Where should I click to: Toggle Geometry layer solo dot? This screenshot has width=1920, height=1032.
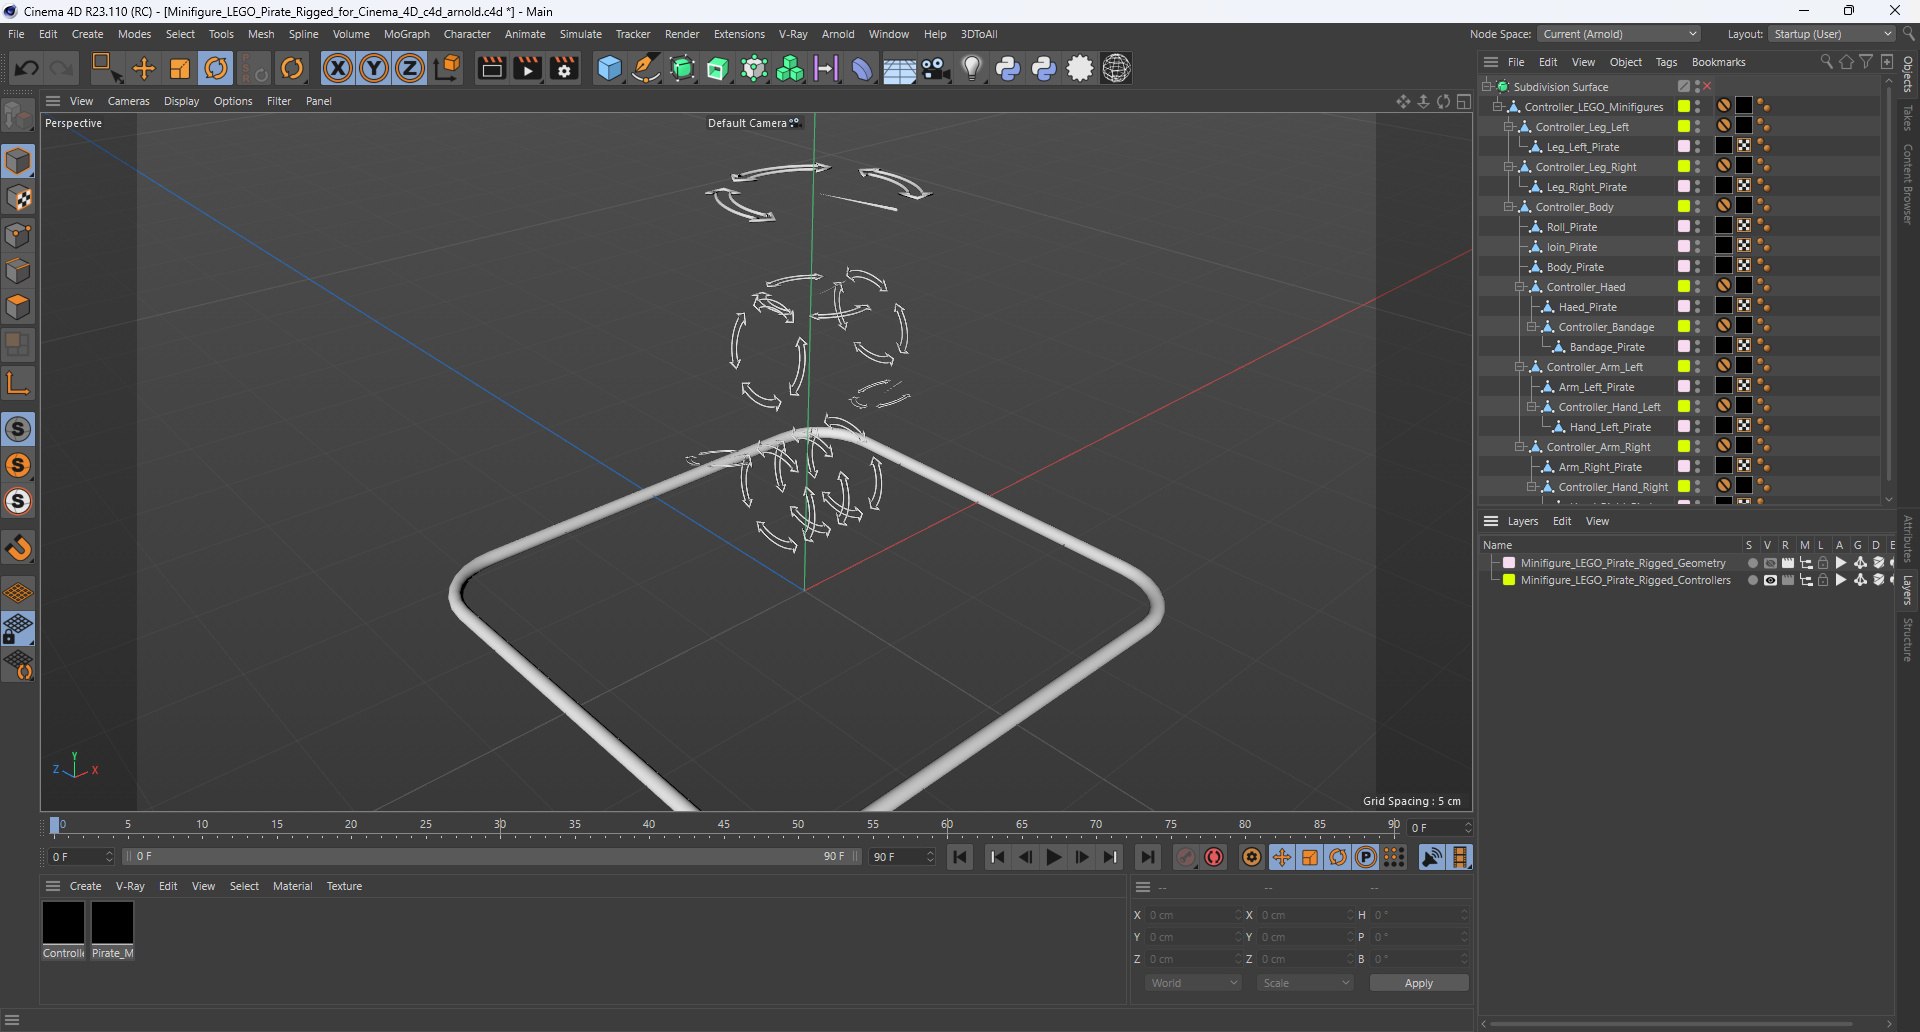point(1752,563)
